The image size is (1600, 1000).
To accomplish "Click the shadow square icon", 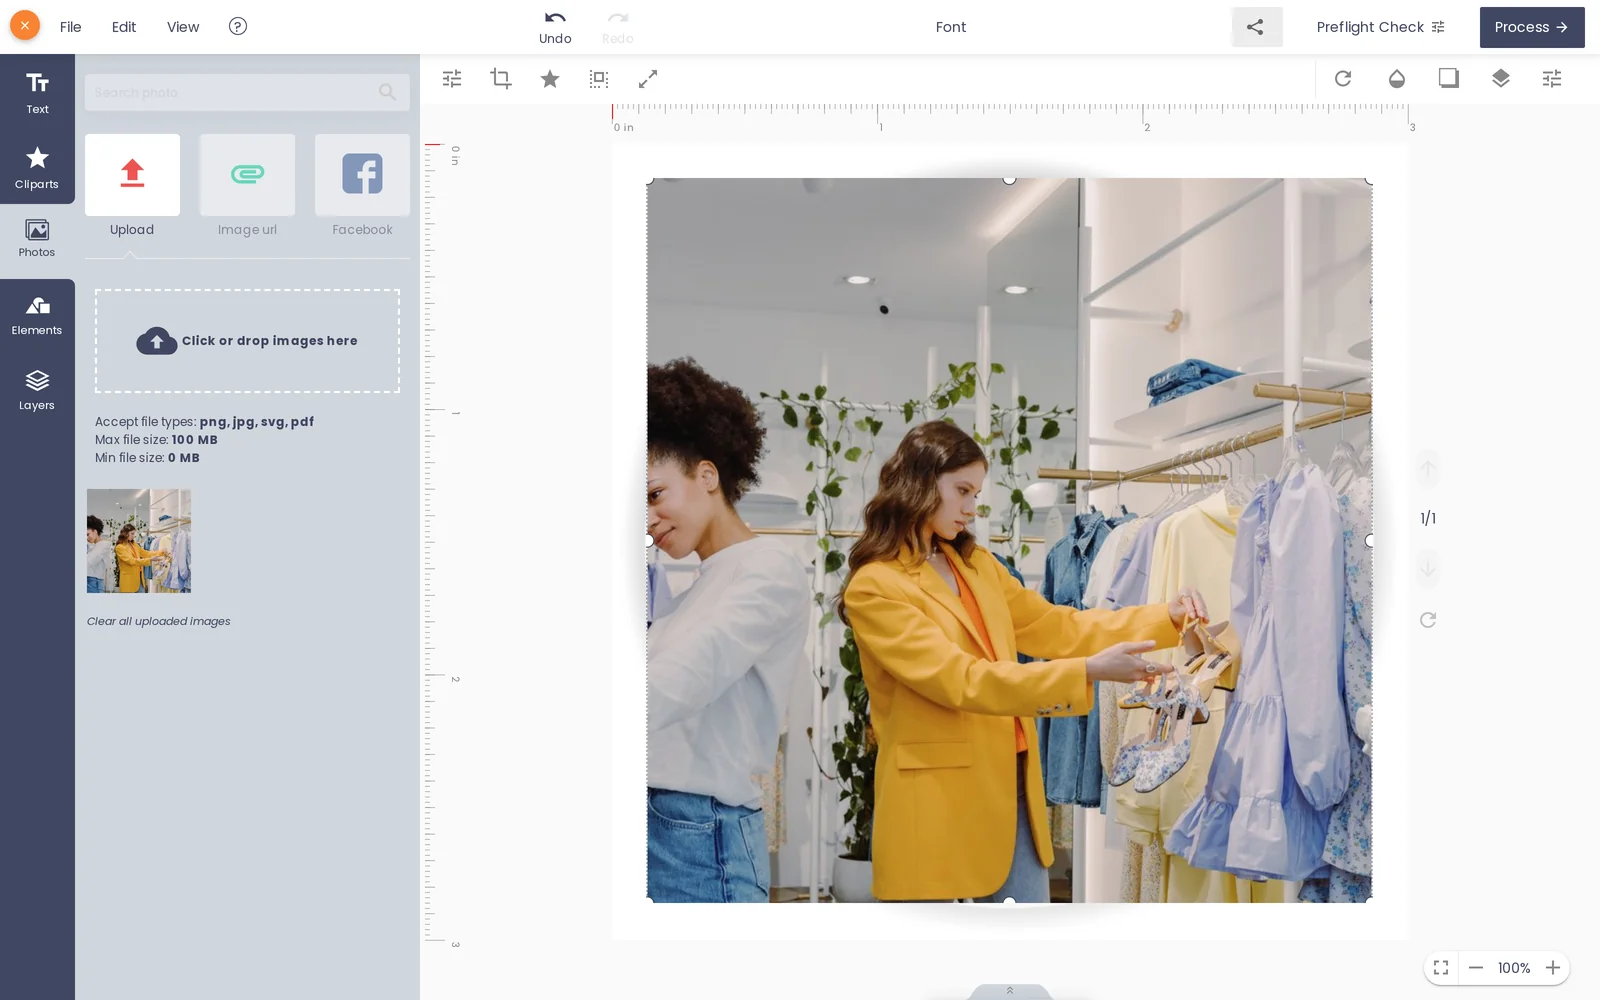I will point(1449,78).
